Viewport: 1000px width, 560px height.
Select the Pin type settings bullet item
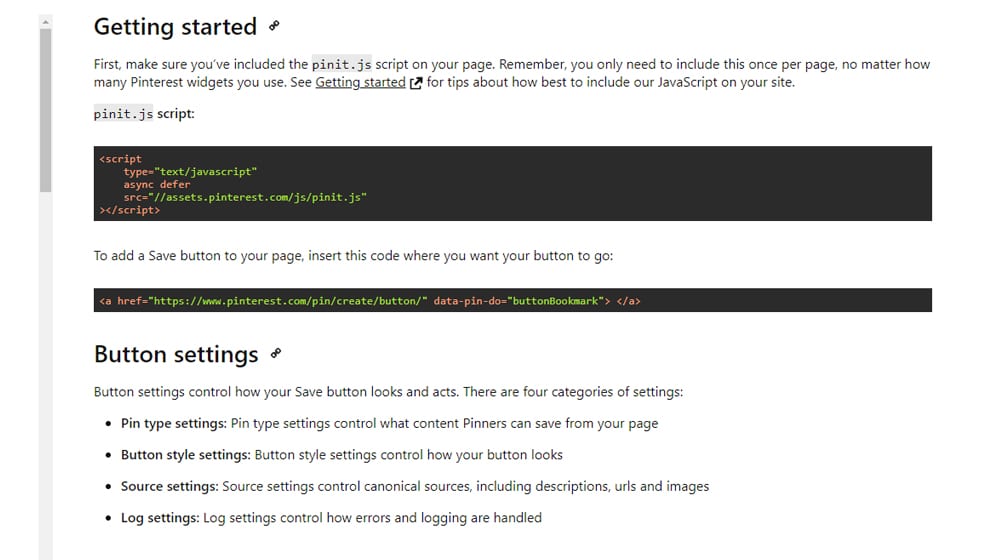[389, 423]
